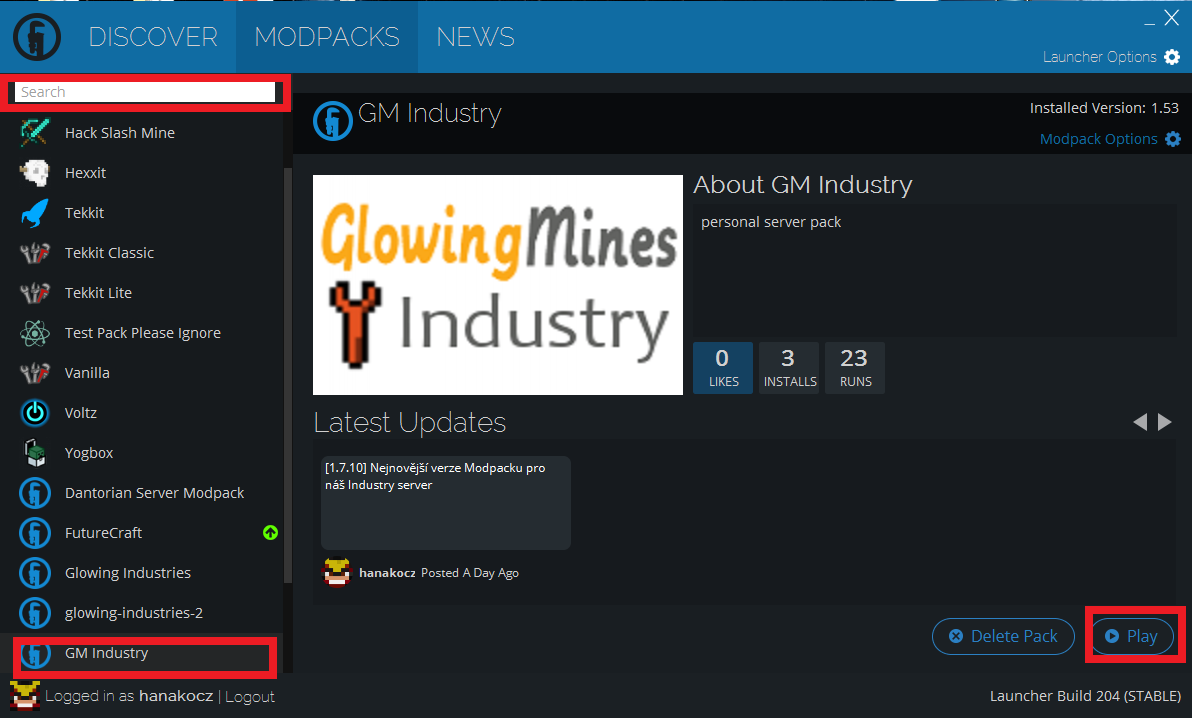Image resolution: width=1192 pixels, height=718 pixels.
Task: Click the Launcher Options text link
Action: point(1099,57)
